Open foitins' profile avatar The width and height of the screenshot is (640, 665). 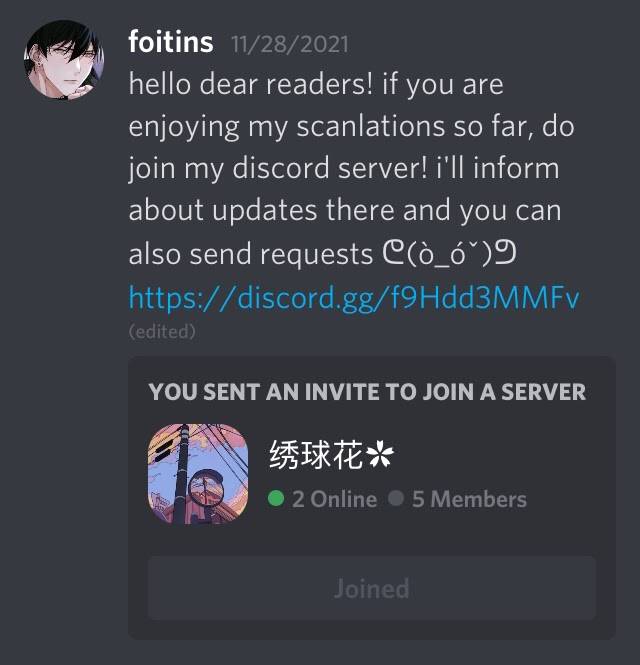(64, 59)
